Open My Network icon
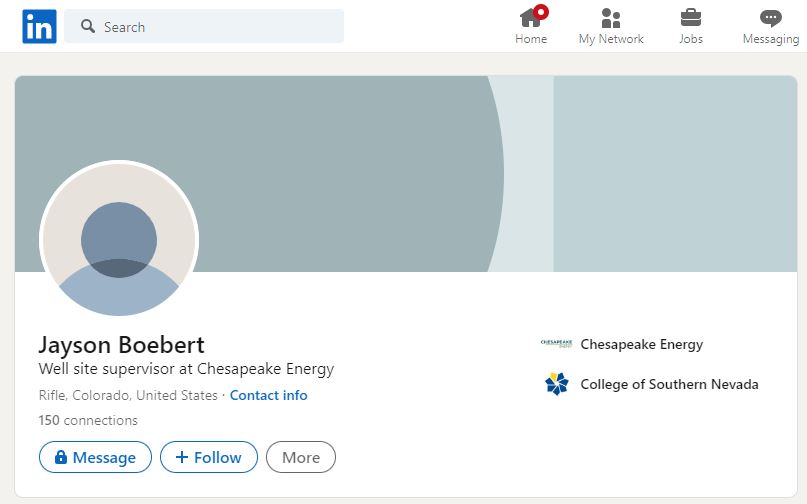Viewport: 807px width, 504px height. tap(611, 18)
